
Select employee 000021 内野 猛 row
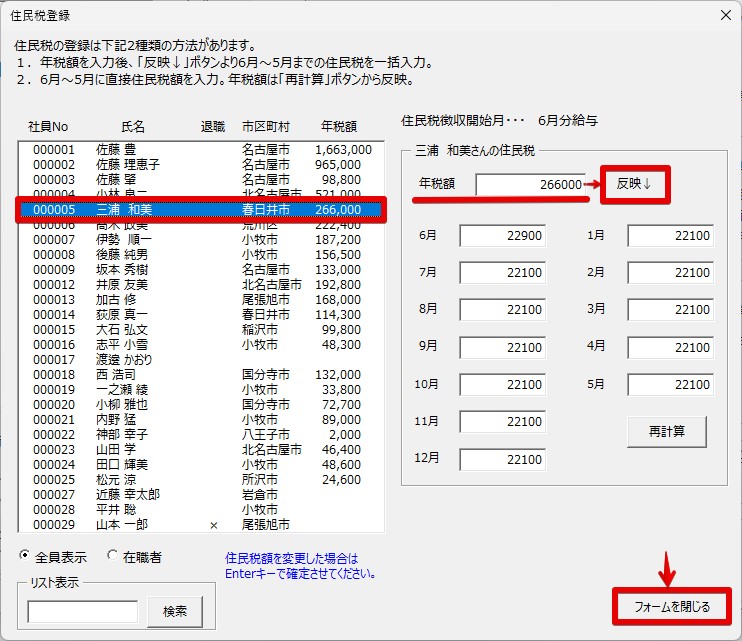click(201, 420)
